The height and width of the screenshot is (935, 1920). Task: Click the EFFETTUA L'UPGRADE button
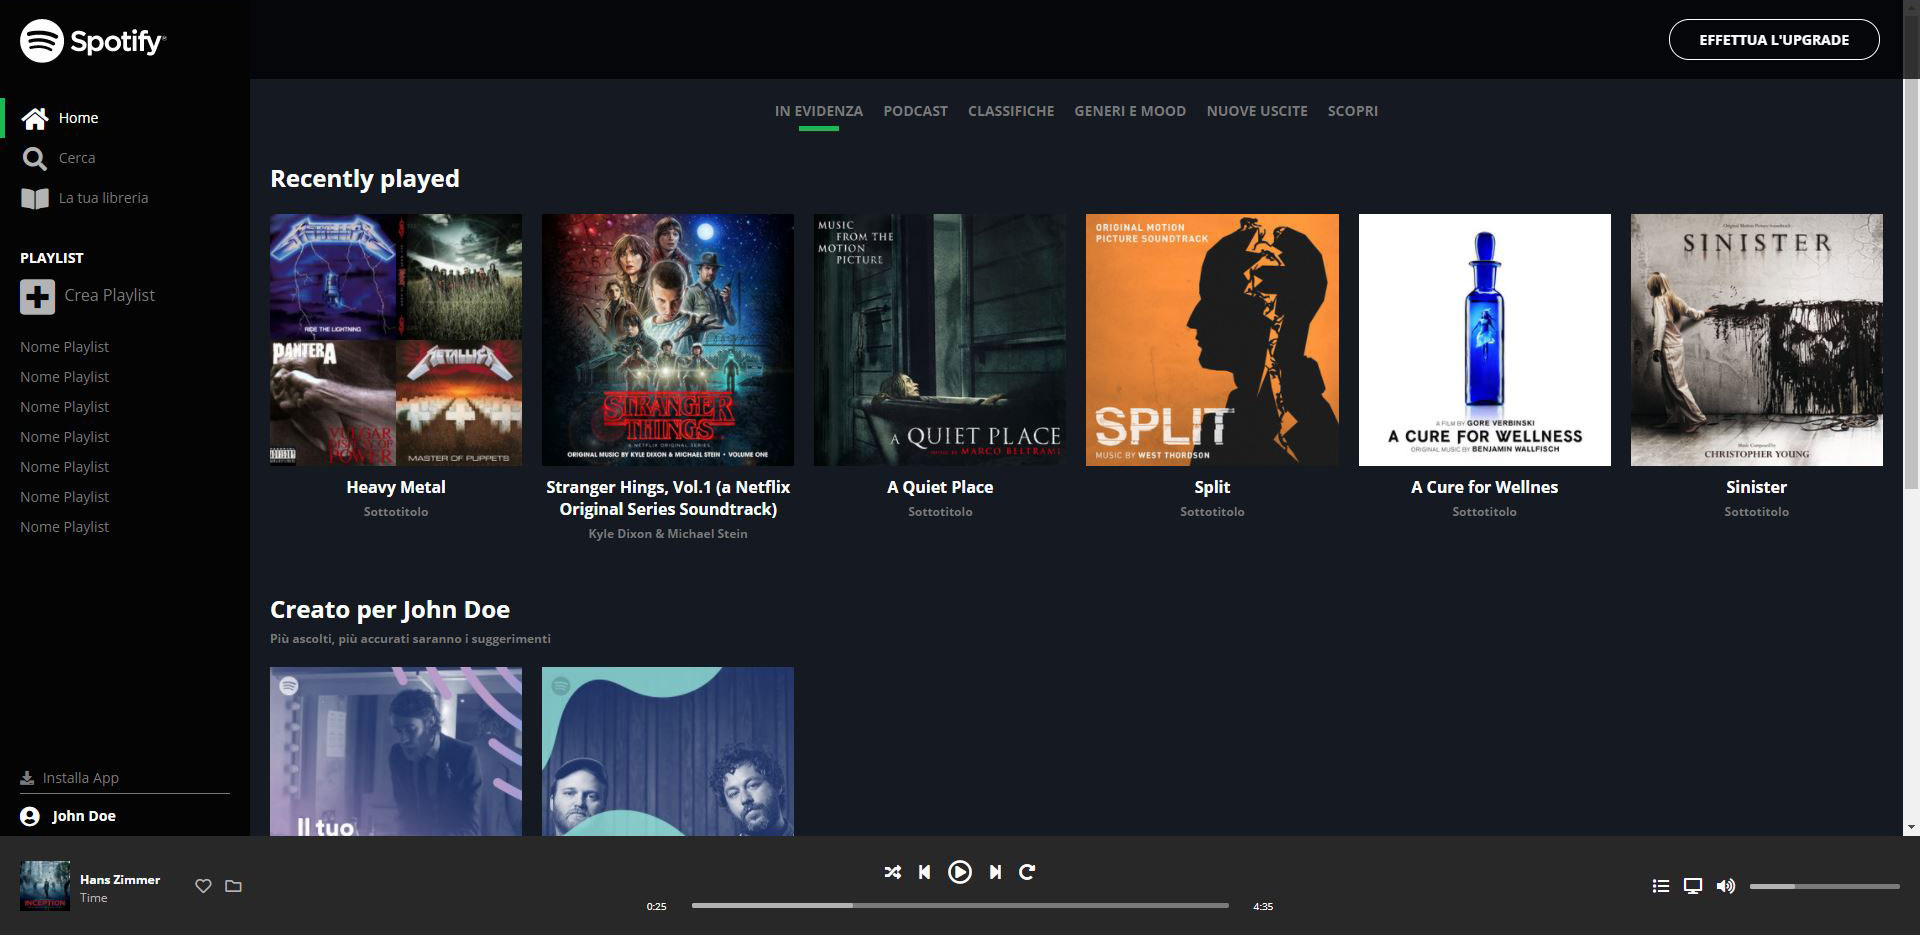click(x=1774, y=40)
